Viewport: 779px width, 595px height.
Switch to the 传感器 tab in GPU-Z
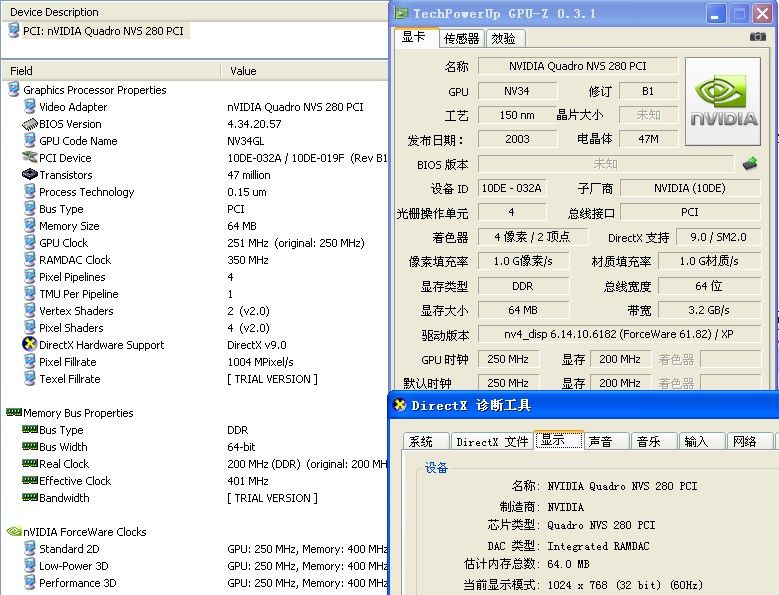point(462,39)
